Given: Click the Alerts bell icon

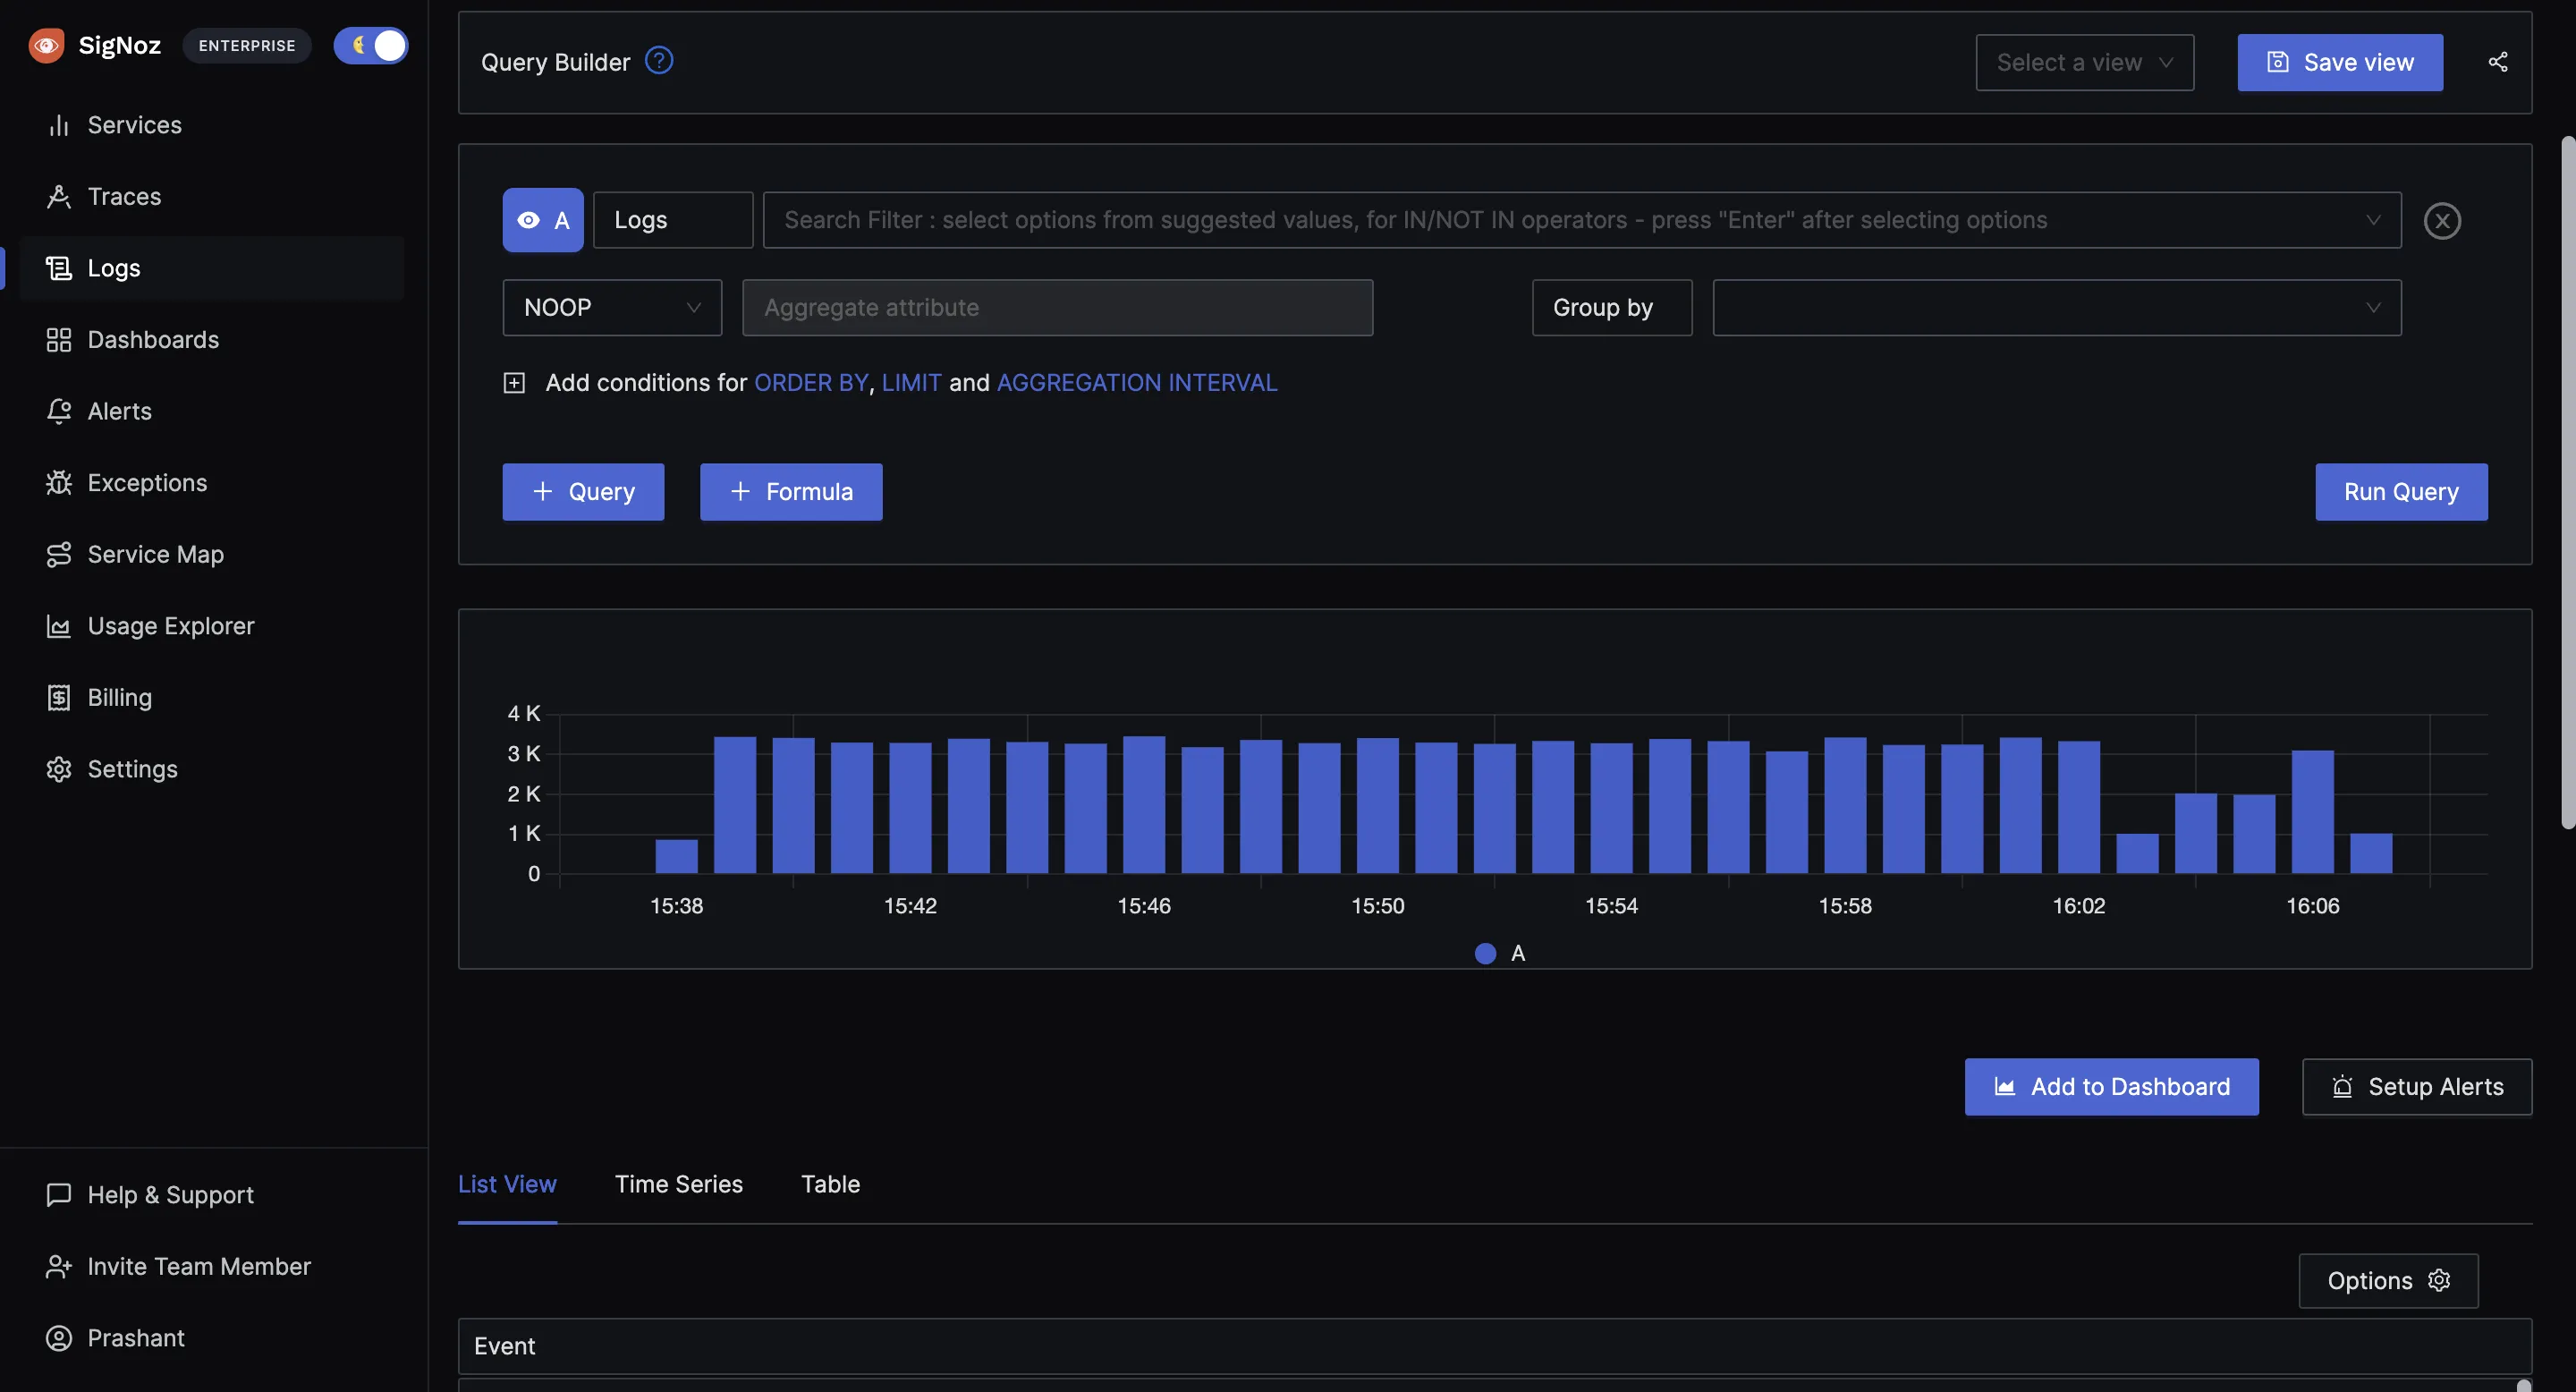Looking at the screenshot, I should 59,411.
